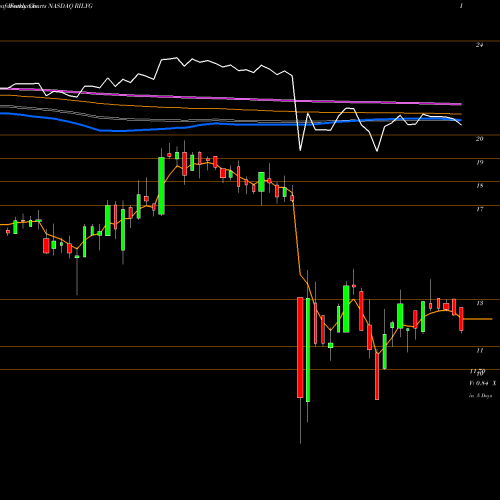The height and width of the screenshot is (500, 500).
Task: Click the NASDAQ RILYG chart title
Action: (71, 6)
